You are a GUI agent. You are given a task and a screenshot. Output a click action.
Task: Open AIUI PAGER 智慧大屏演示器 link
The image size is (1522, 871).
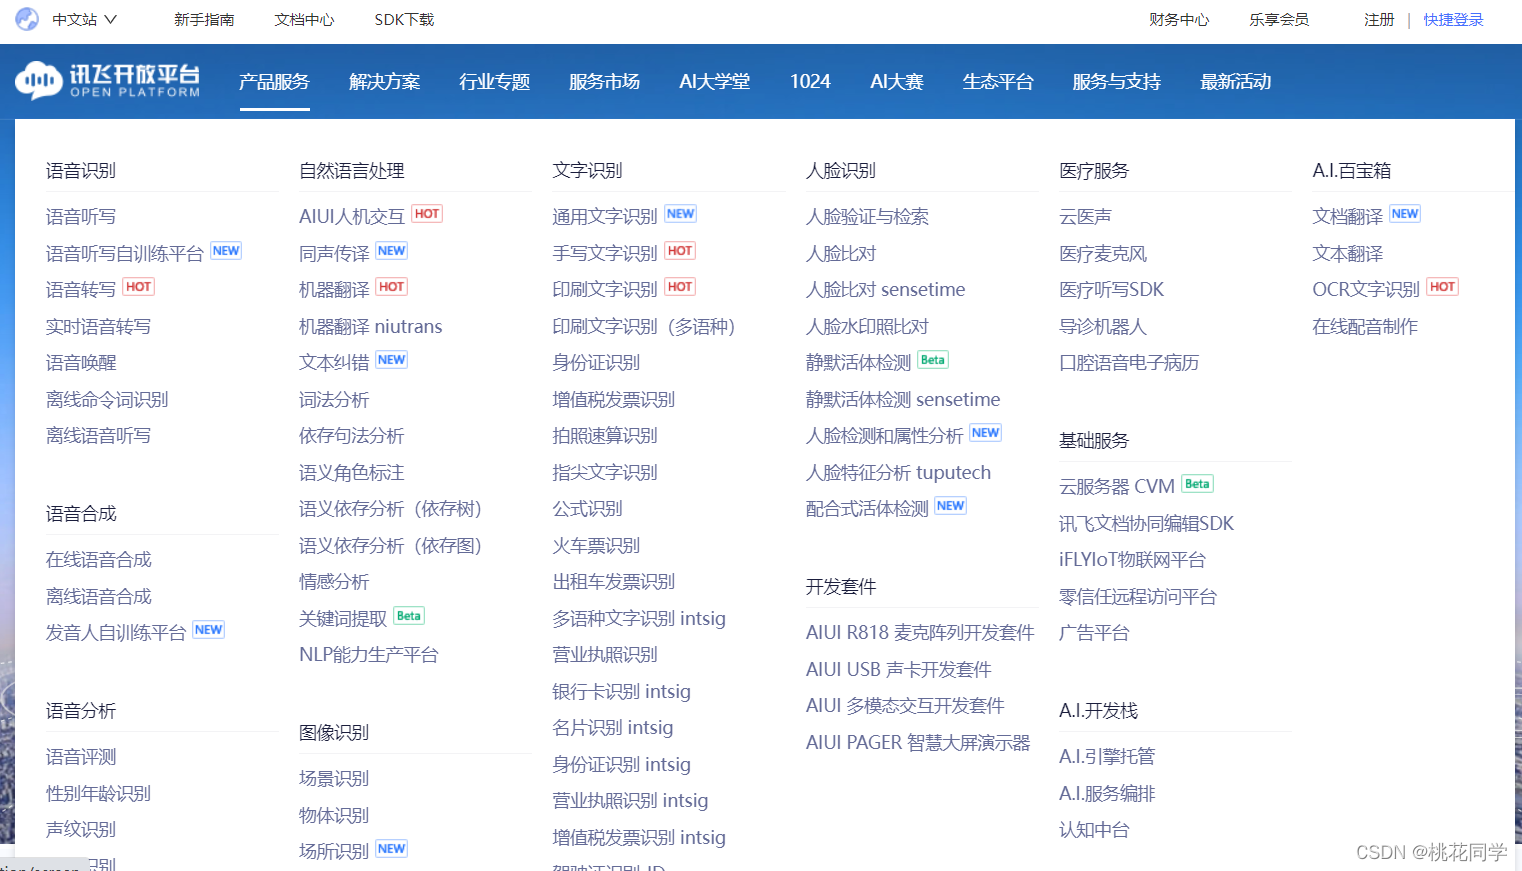coord(918,743)
